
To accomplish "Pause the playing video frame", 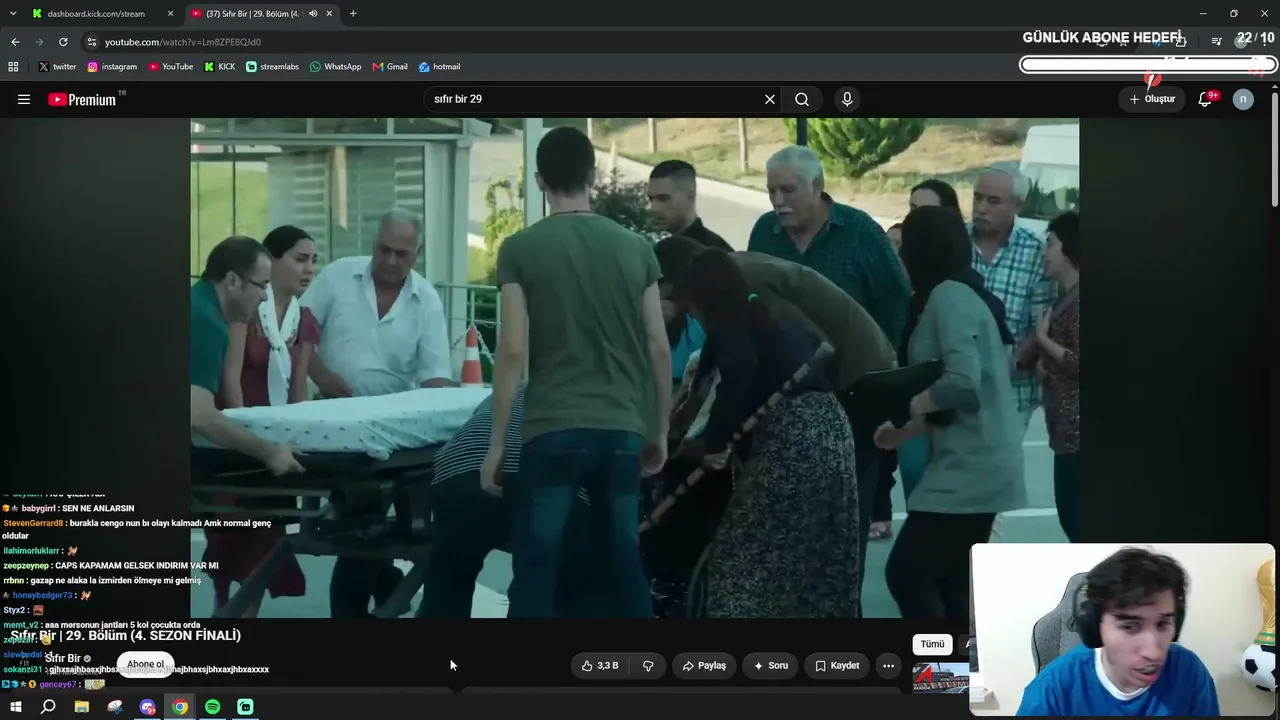I will pyautogui.click(x=634, y=368).
